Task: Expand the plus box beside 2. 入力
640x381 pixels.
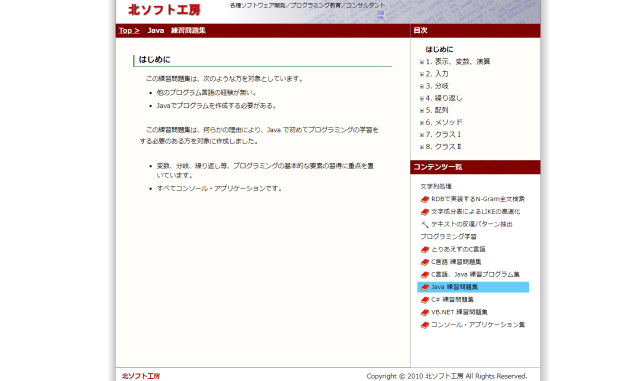Action: (x=422, y=74)
